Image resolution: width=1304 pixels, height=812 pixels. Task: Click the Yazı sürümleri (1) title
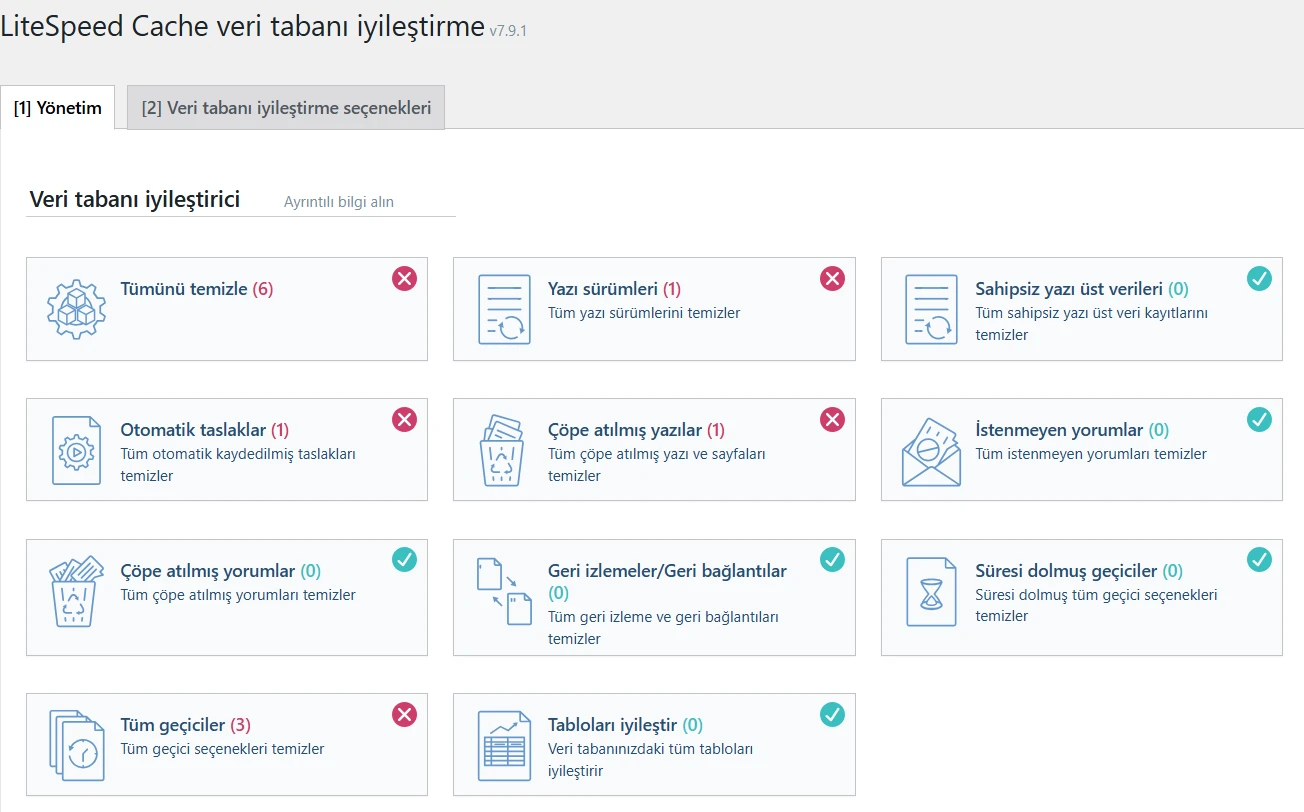click(x=614, y=289)
